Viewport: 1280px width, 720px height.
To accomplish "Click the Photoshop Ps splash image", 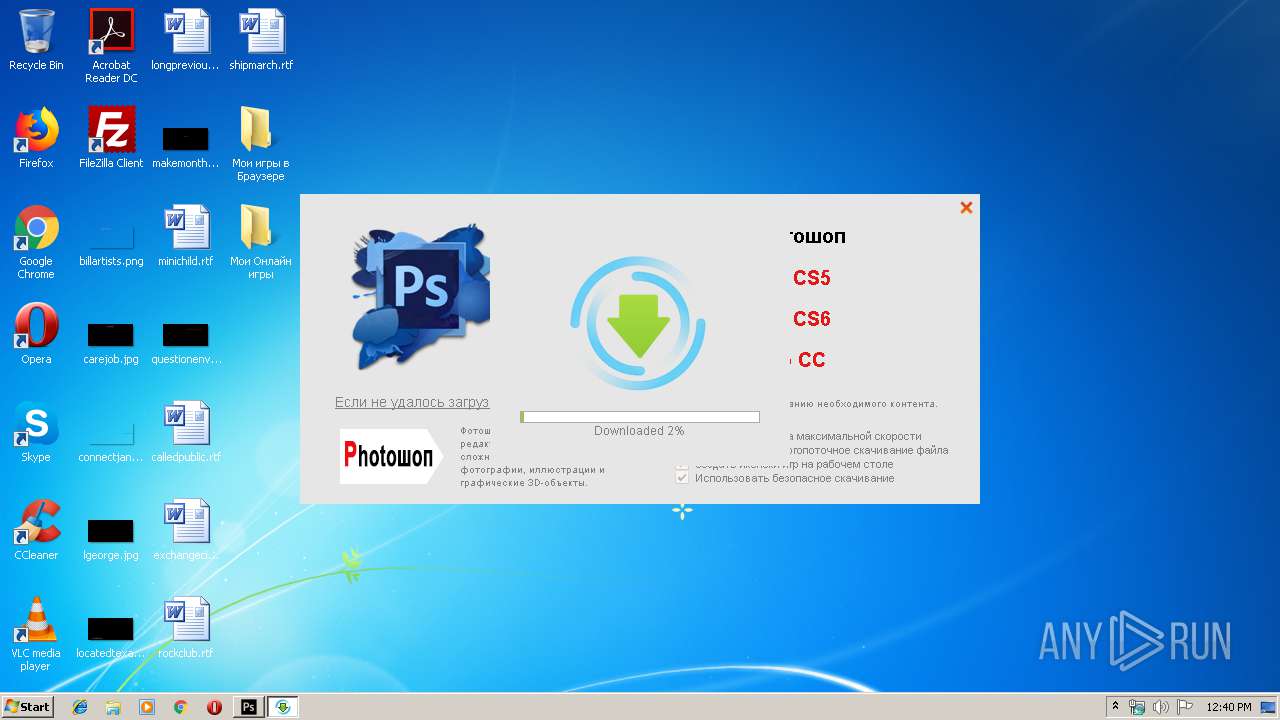I will [420, 299].
